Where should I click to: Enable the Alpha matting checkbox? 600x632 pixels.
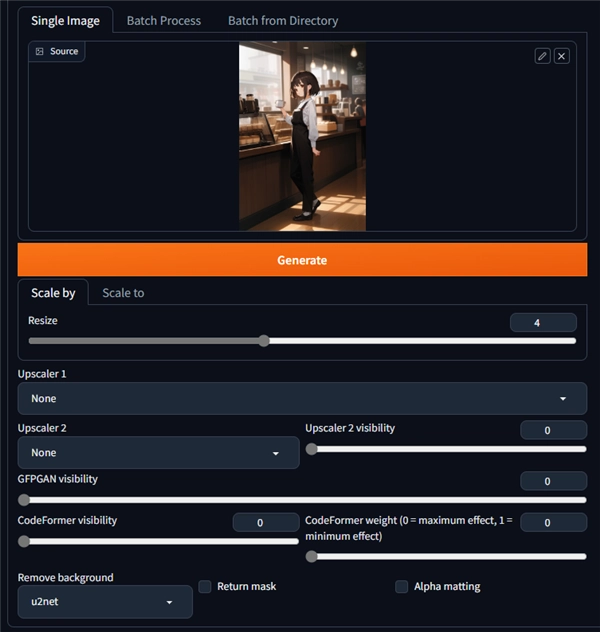pos(401,586)
